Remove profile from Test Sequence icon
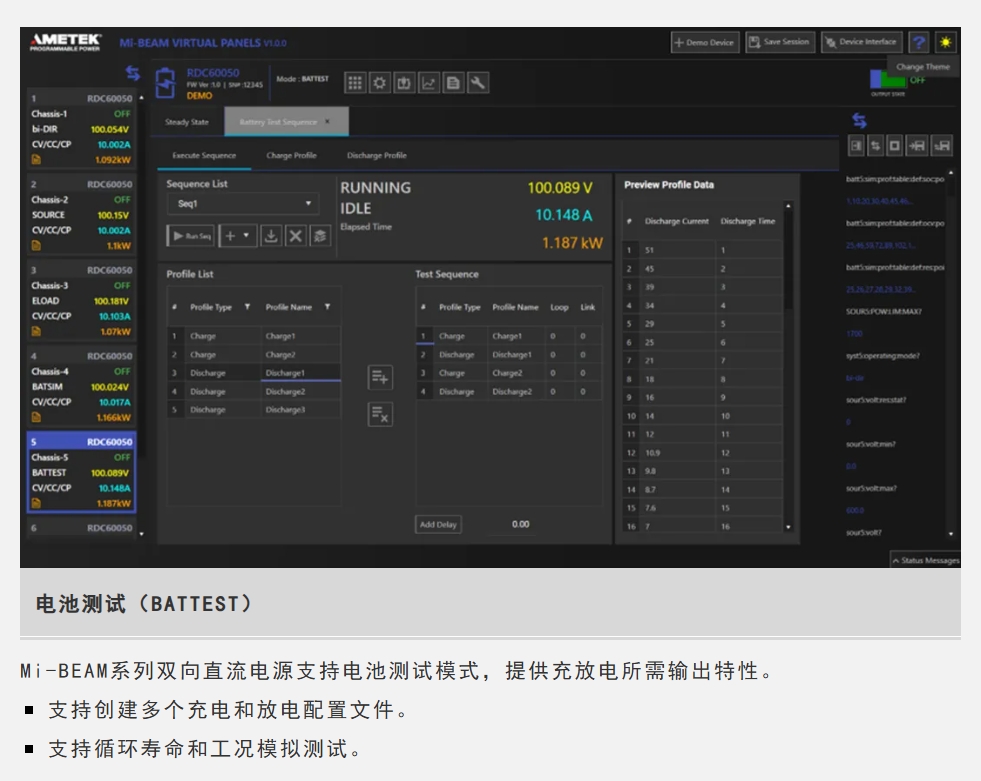This screenshot has width=981, height=781. point(380,413)
